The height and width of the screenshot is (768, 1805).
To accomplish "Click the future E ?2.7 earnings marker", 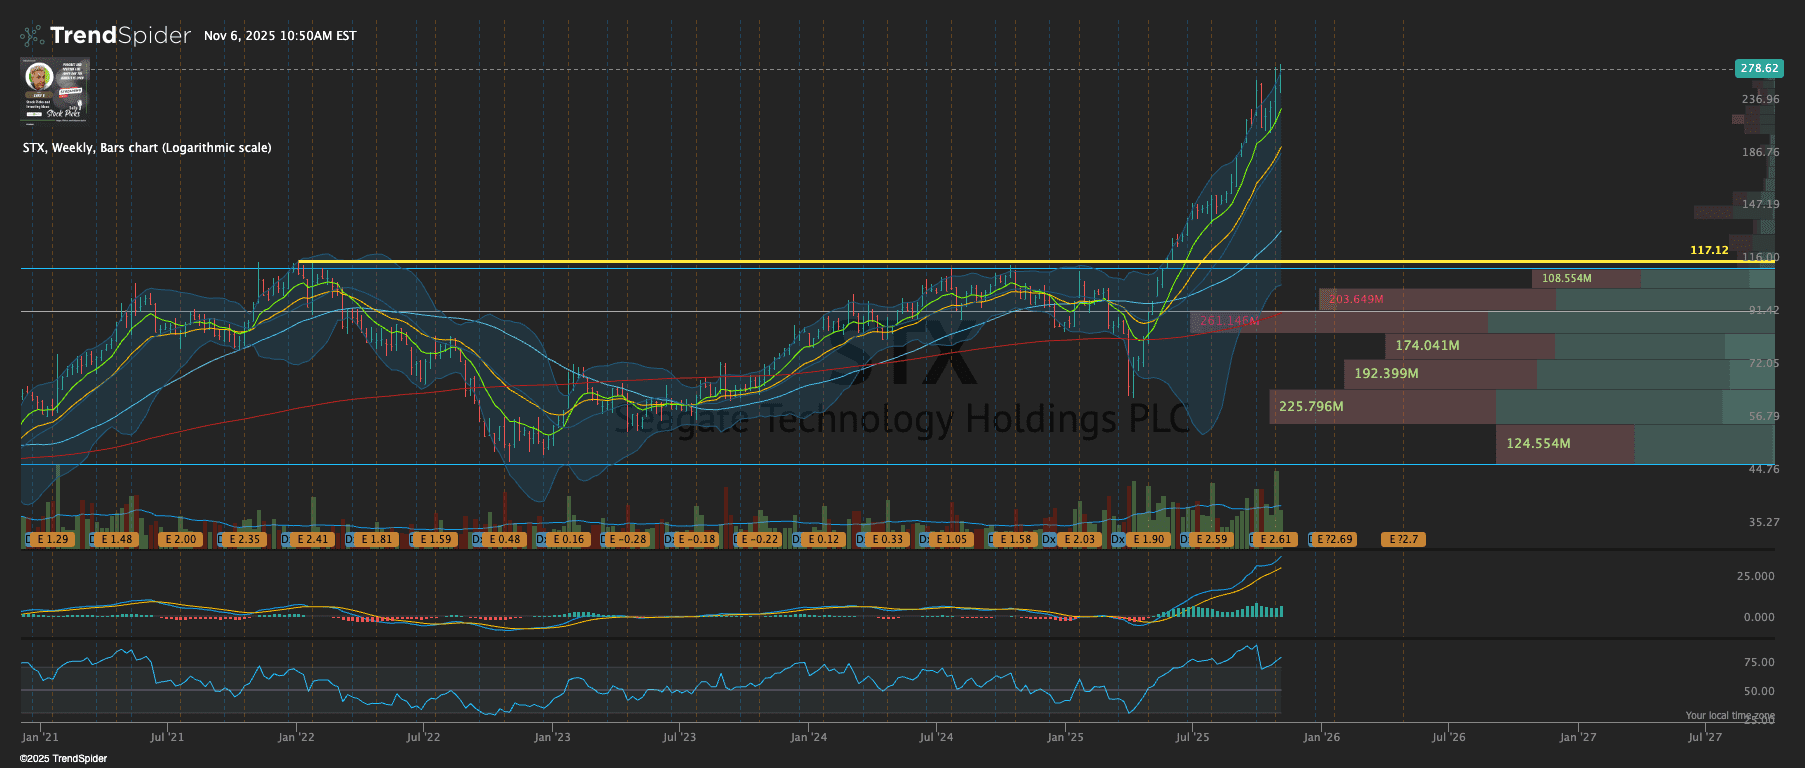I will pyautogui.click(x=1403, y=539).
